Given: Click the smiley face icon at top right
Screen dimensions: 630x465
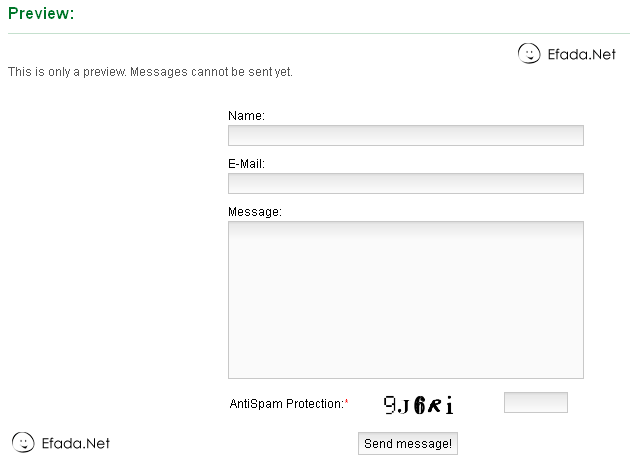Looking at the screenshot, I should tap(529, 54).
